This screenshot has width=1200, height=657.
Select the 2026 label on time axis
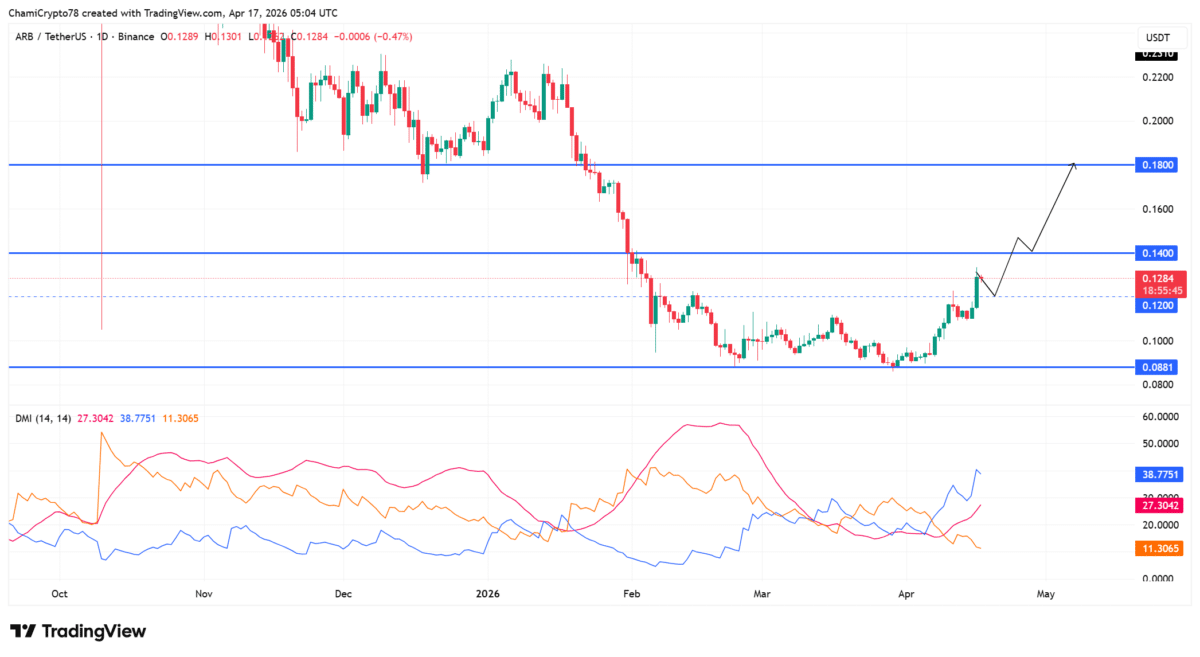[x=488, y=594]
